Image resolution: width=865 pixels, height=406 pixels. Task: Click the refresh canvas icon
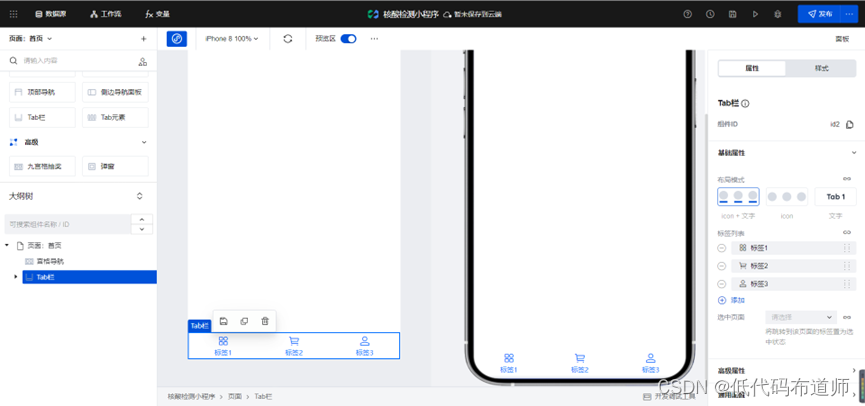tap(287, 39)
